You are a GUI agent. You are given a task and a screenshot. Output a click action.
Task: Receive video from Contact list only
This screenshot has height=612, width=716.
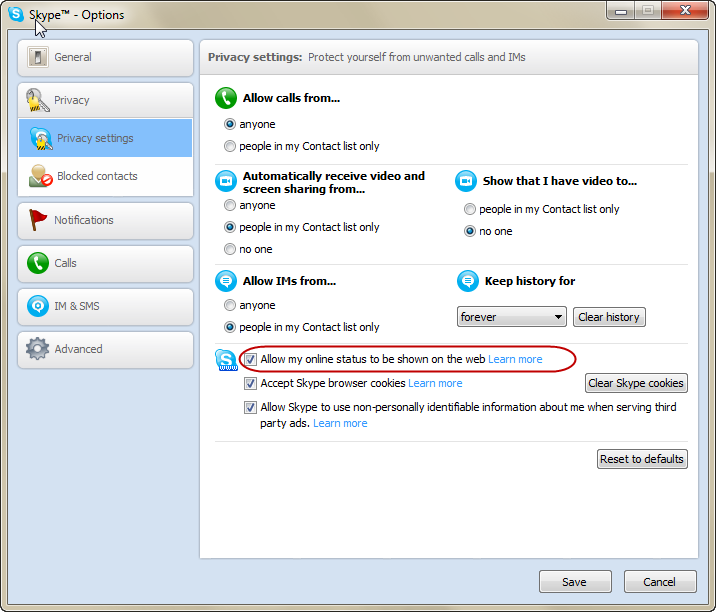[x=230, y=227]
